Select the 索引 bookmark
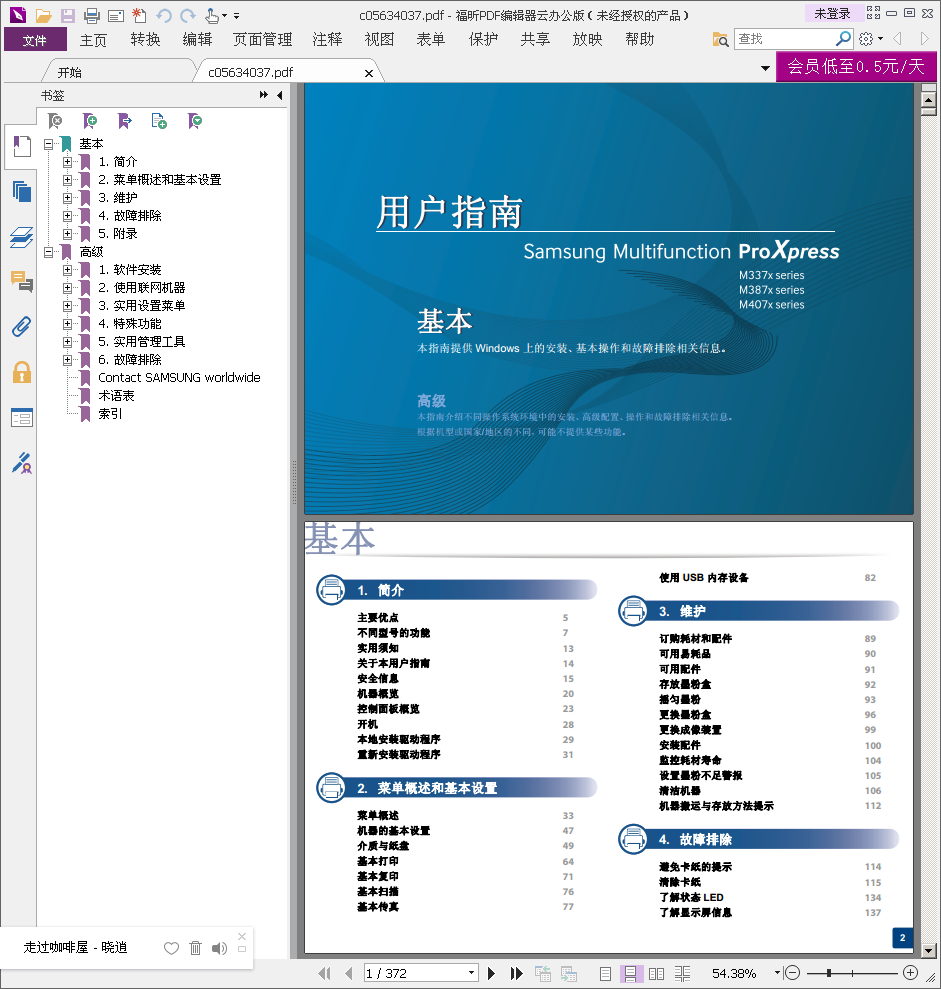The height and width of the screenshot is (989, 941). pyautogui.click(x=110, y=414)
